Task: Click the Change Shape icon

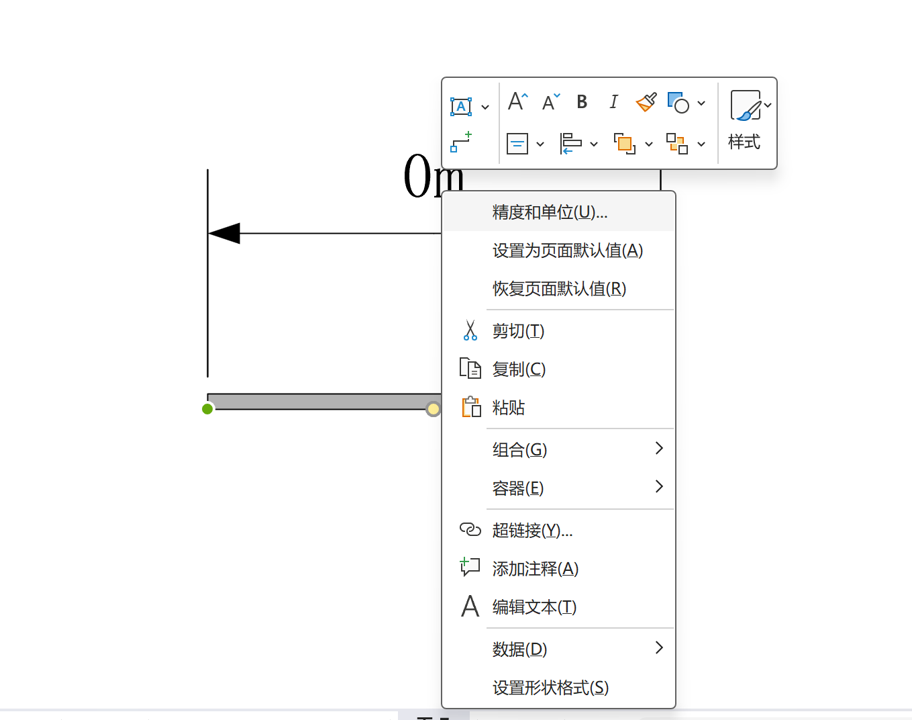Action: click(678, 102)
